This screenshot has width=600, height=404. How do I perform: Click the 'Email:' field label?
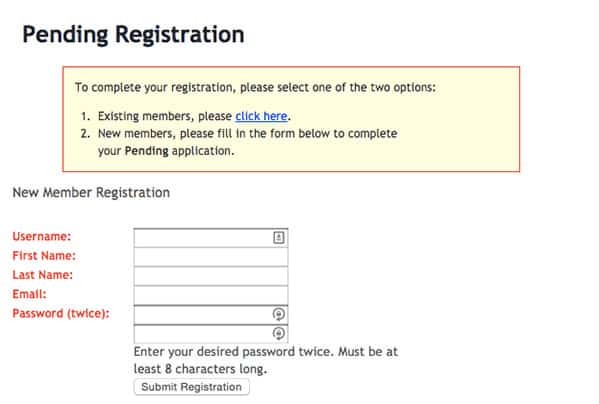click(29, 294)
